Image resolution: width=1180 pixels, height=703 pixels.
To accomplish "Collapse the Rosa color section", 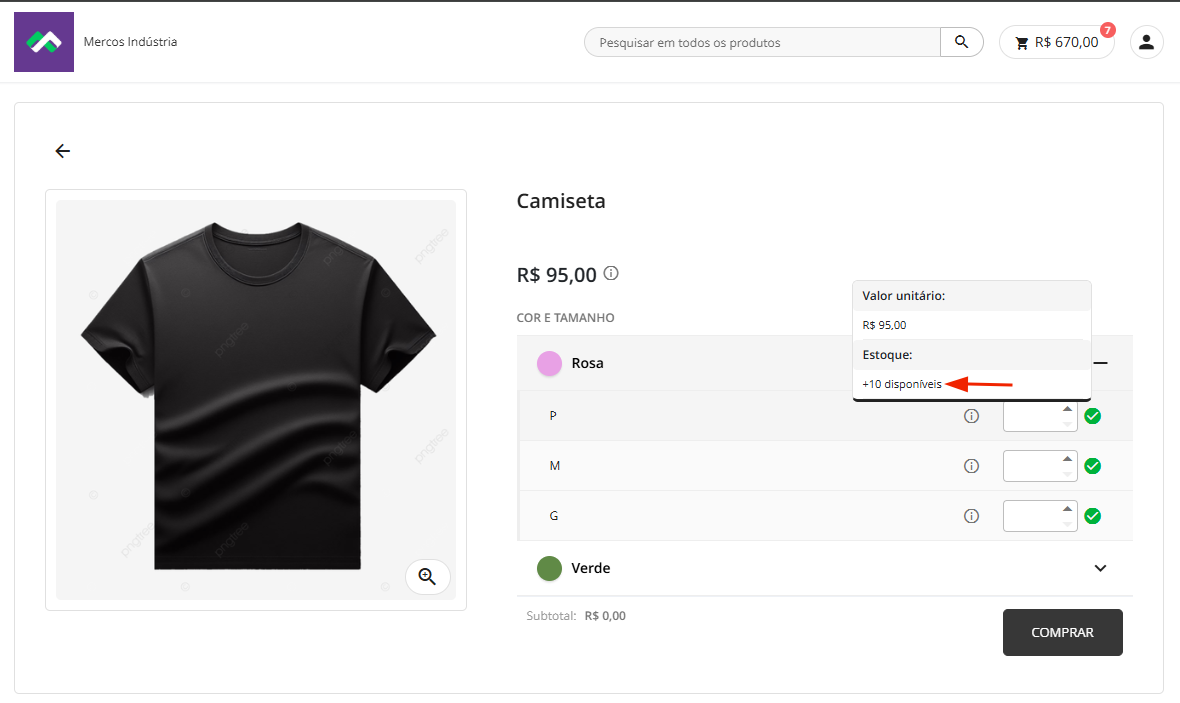I will [1101, 363].
